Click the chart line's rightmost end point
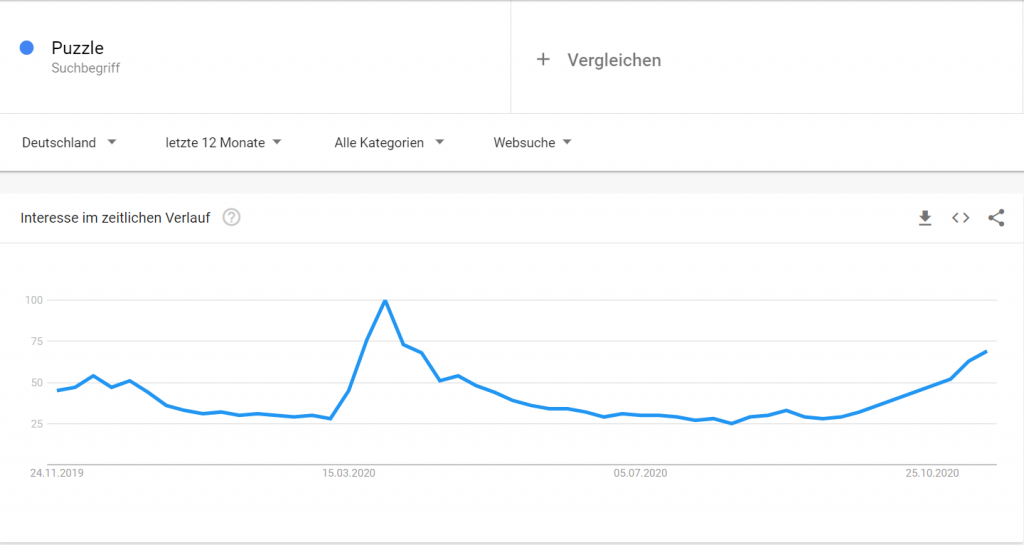1024x545 pixels. pos(986,351)
